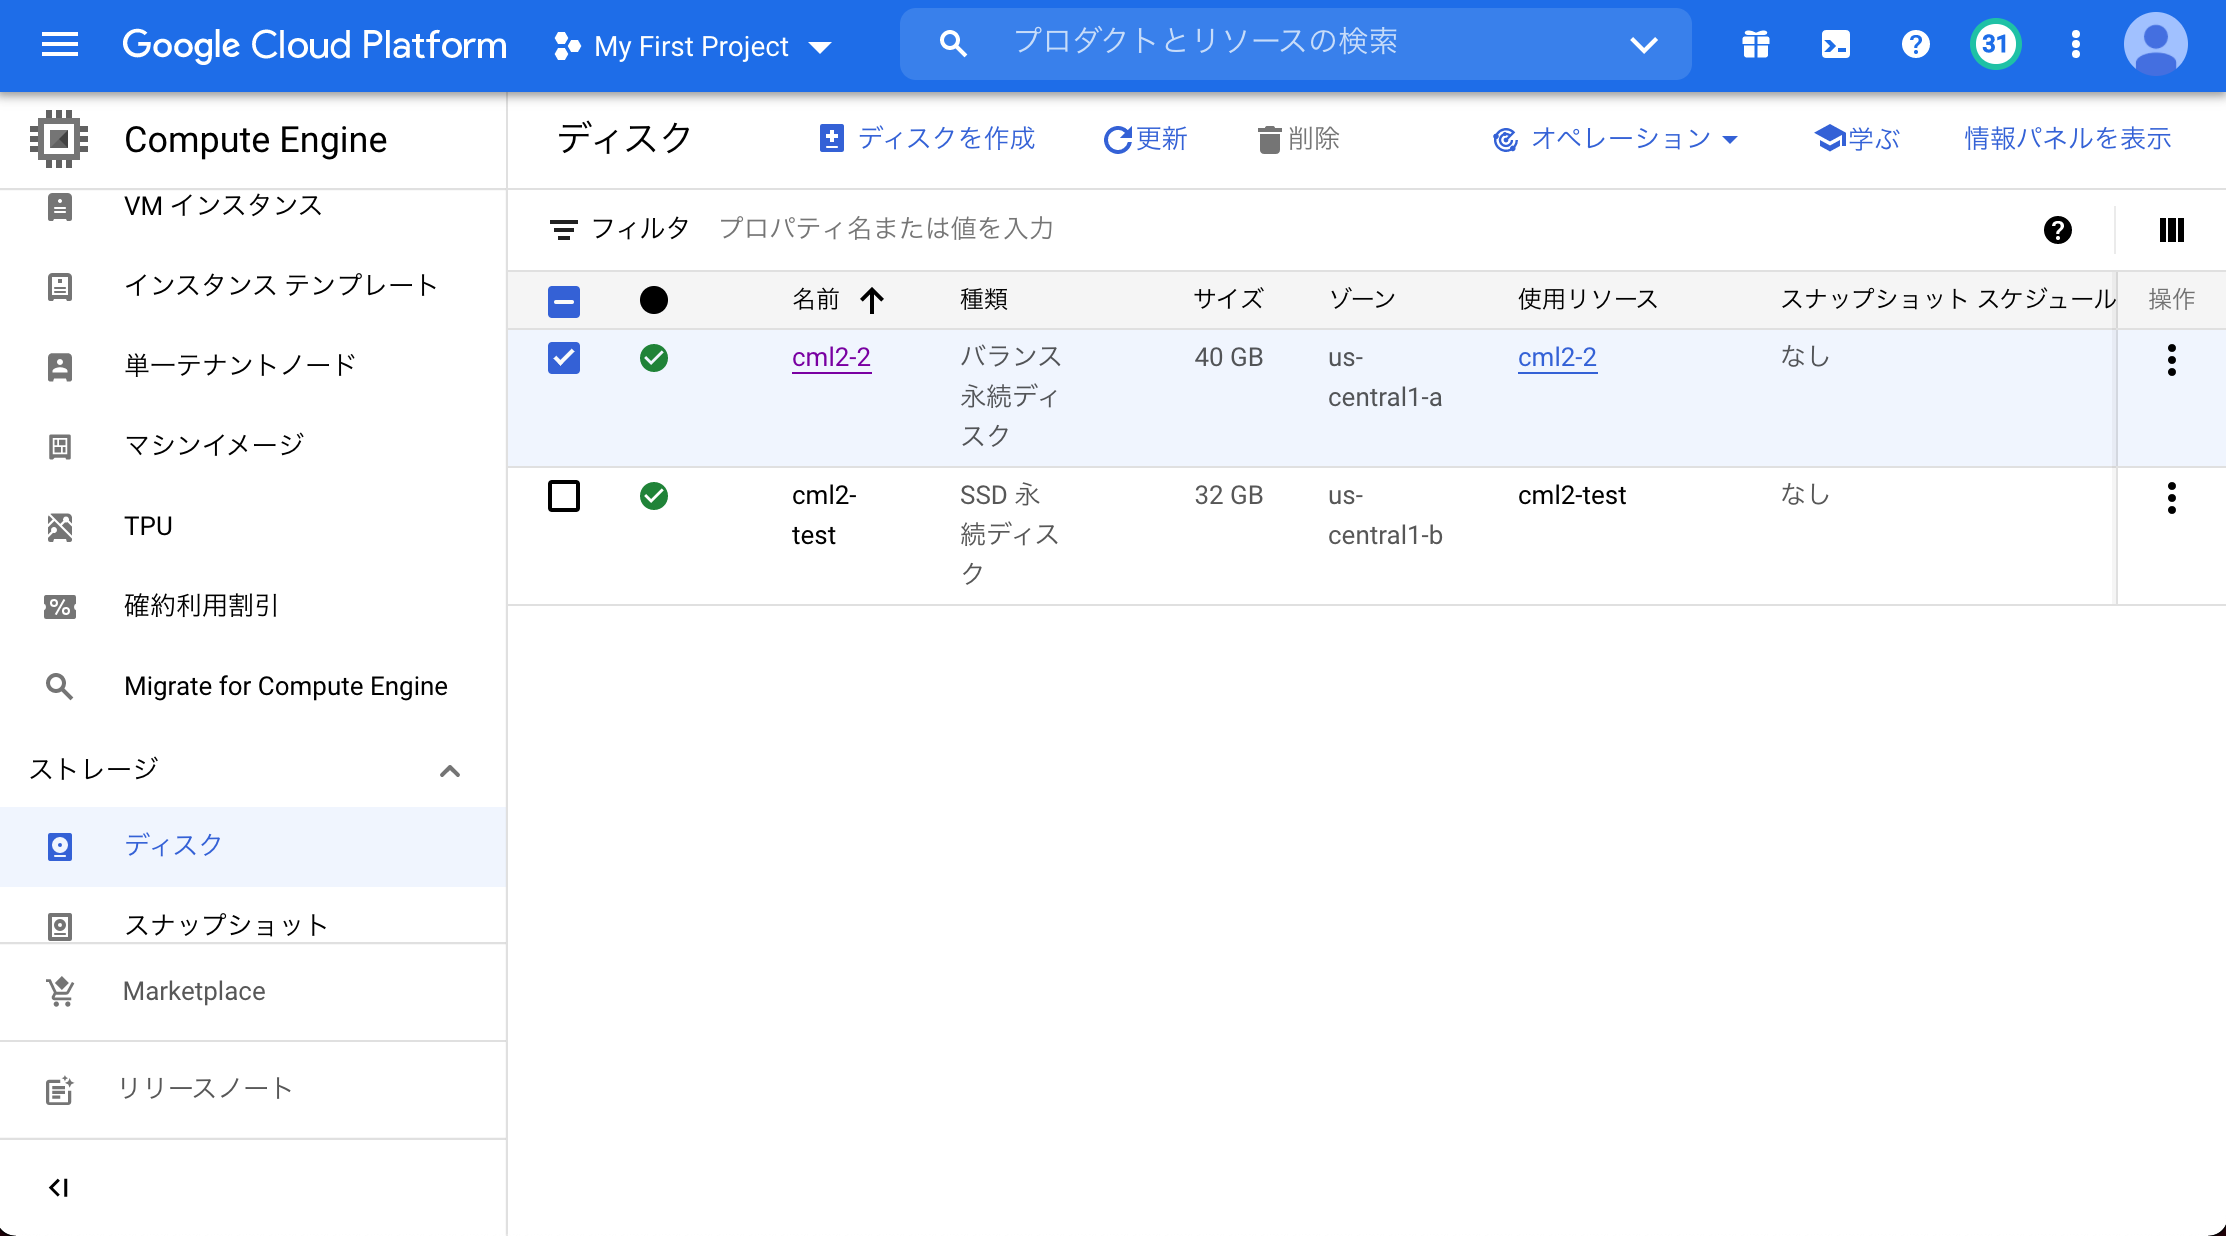Collapse the ストレージ section
Image resolution: width=2226 pixels, height=1236 pixels.
449,770
